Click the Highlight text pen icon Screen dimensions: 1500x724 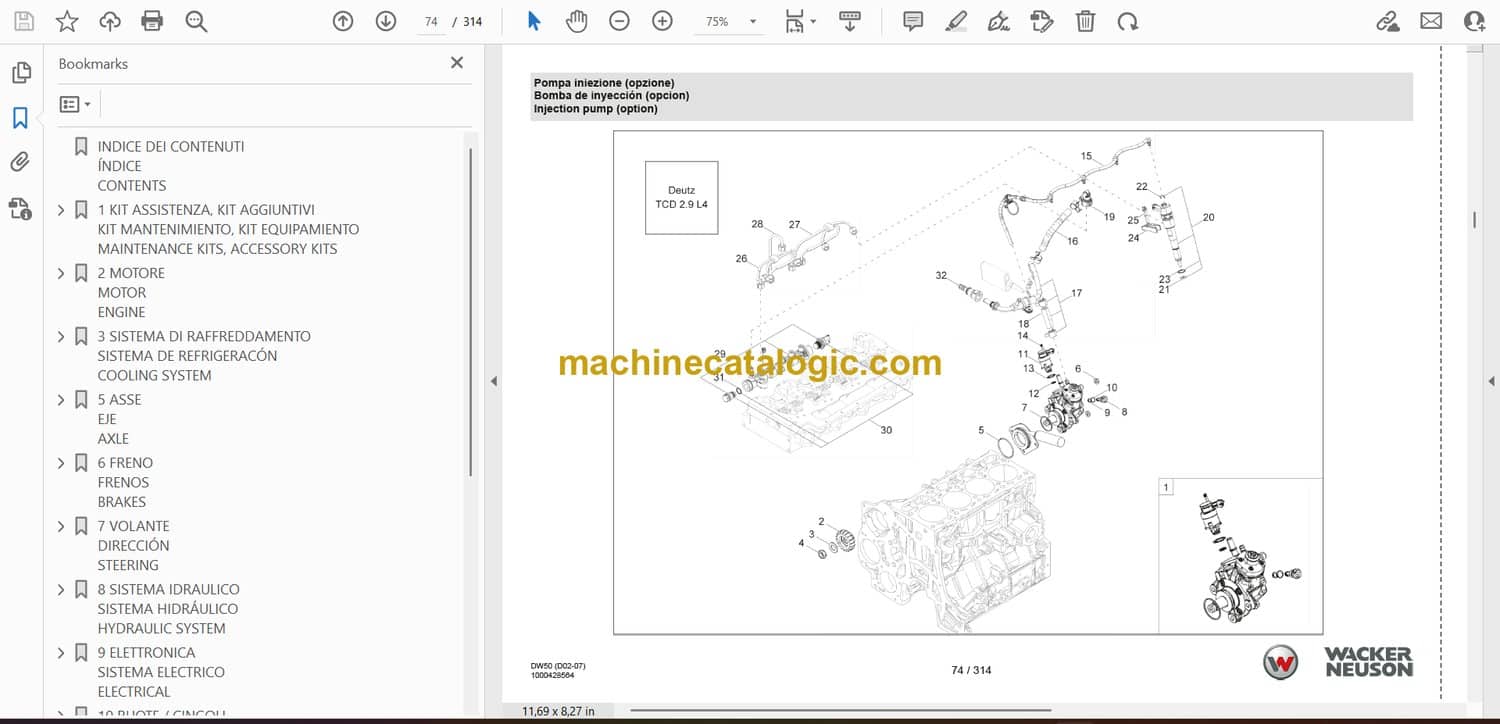956,21
